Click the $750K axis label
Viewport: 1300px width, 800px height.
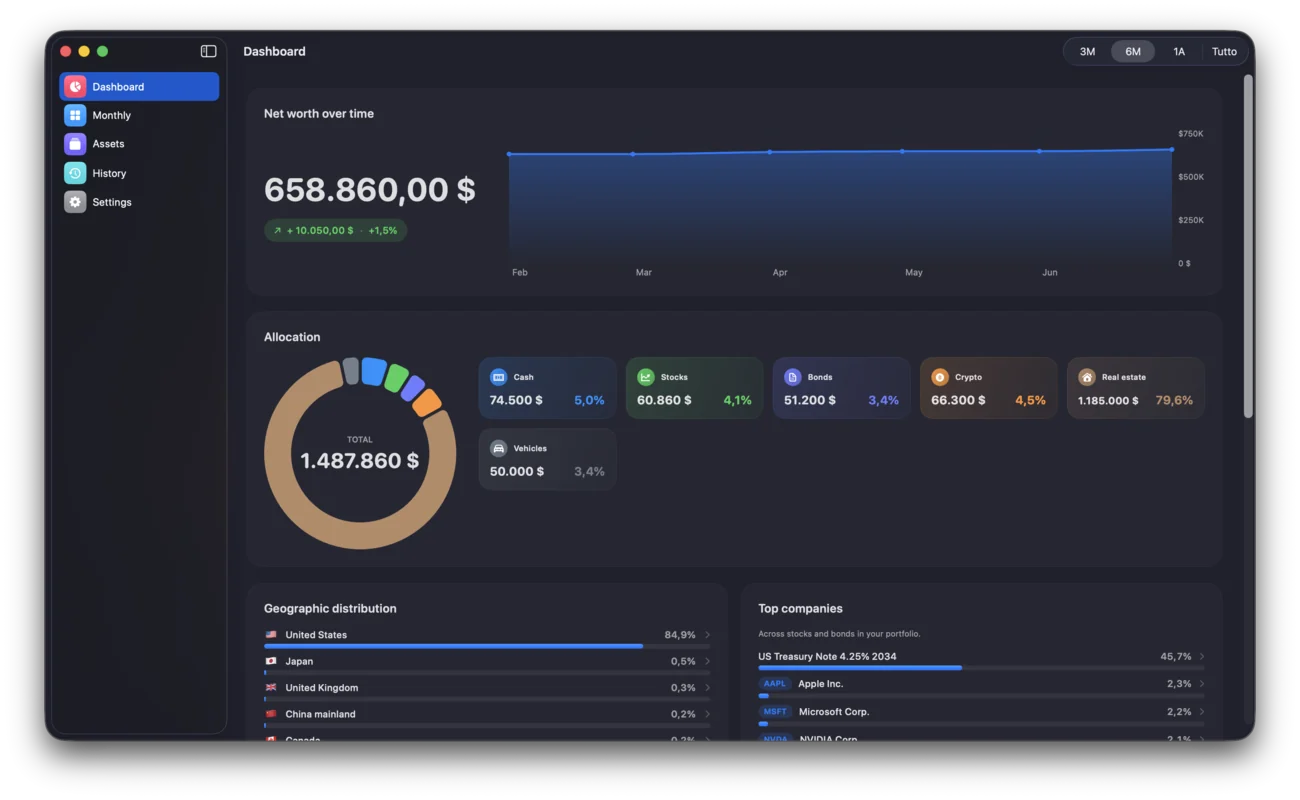tap(1191, 134)
